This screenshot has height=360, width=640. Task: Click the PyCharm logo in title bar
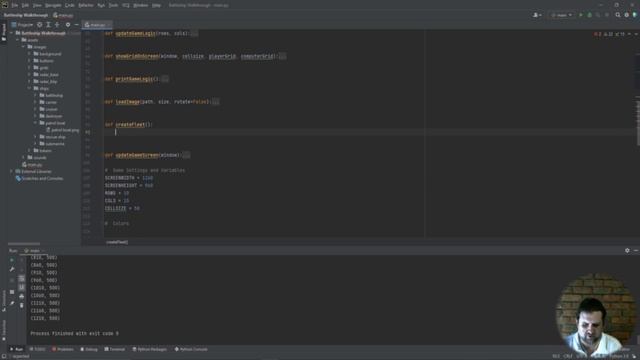(x=5, y=5)
